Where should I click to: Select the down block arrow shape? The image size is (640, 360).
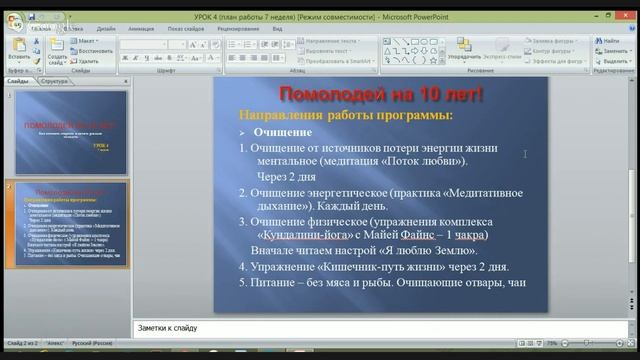click(424, 51)
